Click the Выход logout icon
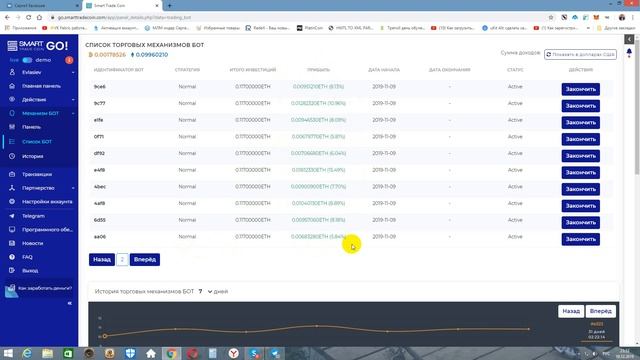The image size is (640, 360). click(x=12, y=271)
